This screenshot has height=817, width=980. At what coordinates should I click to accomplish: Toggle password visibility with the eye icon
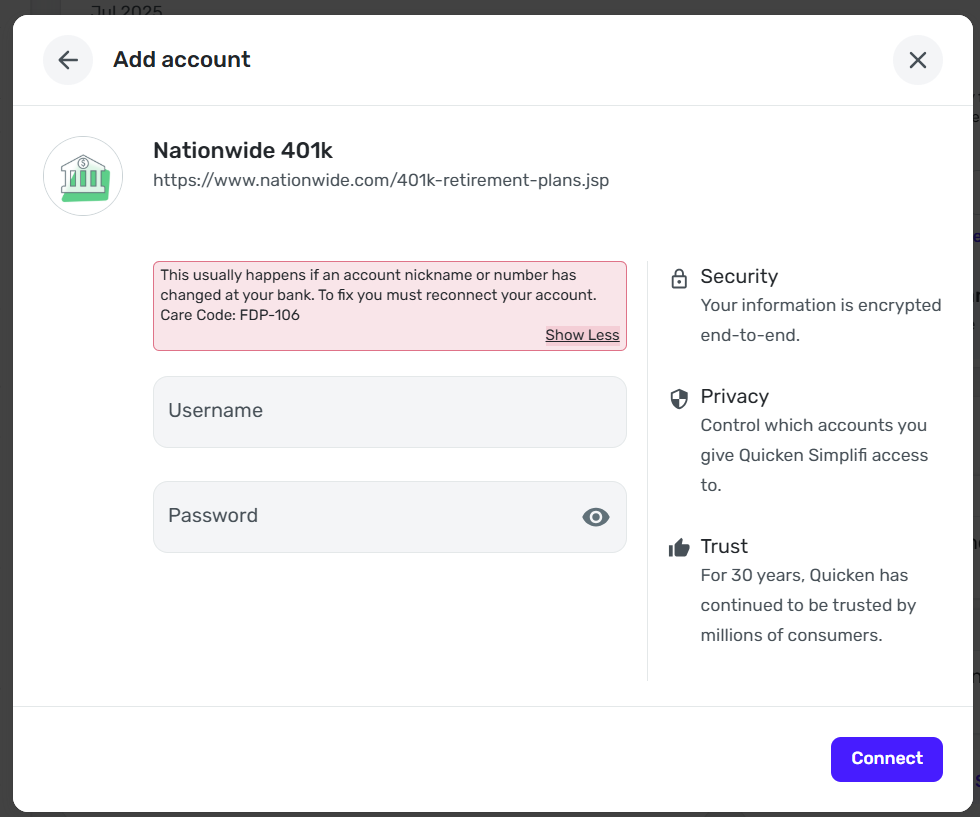(x=595, y=516)
